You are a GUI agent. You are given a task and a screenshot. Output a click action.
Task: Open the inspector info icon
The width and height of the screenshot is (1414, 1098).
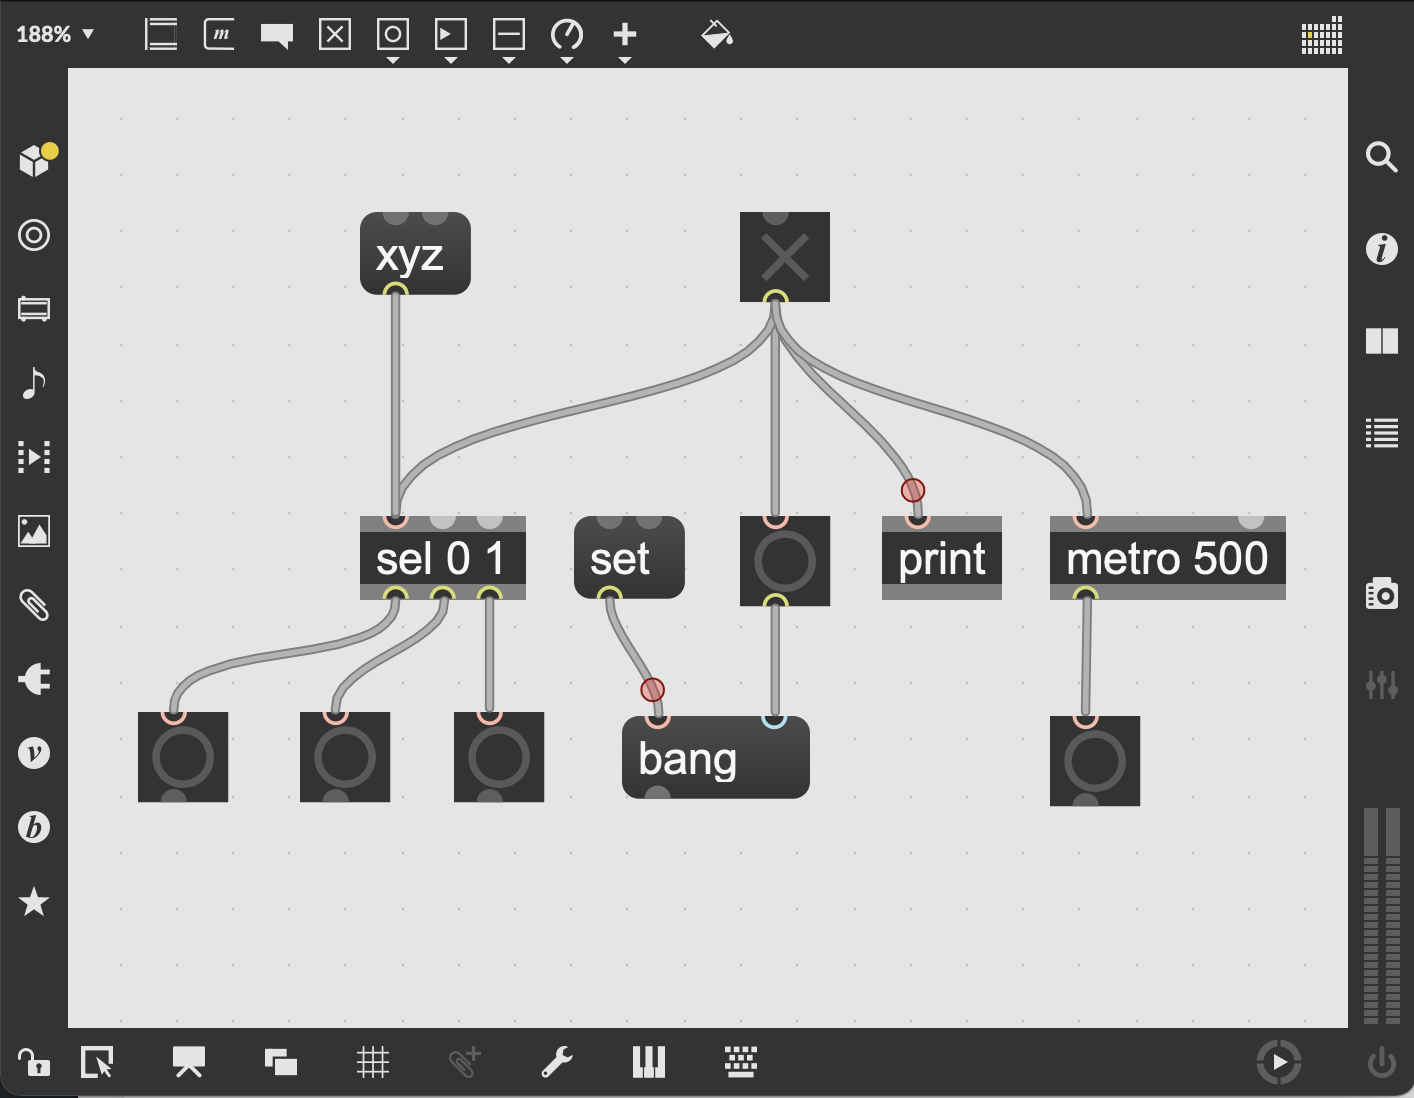pos(1381,249)
